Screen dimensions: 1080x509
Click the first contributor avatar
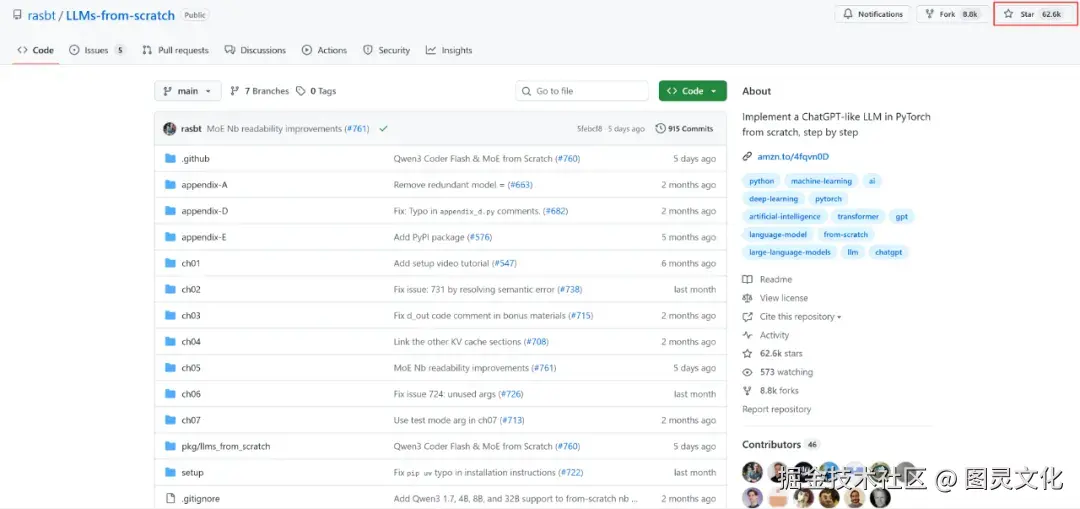[x=753, y=472]
